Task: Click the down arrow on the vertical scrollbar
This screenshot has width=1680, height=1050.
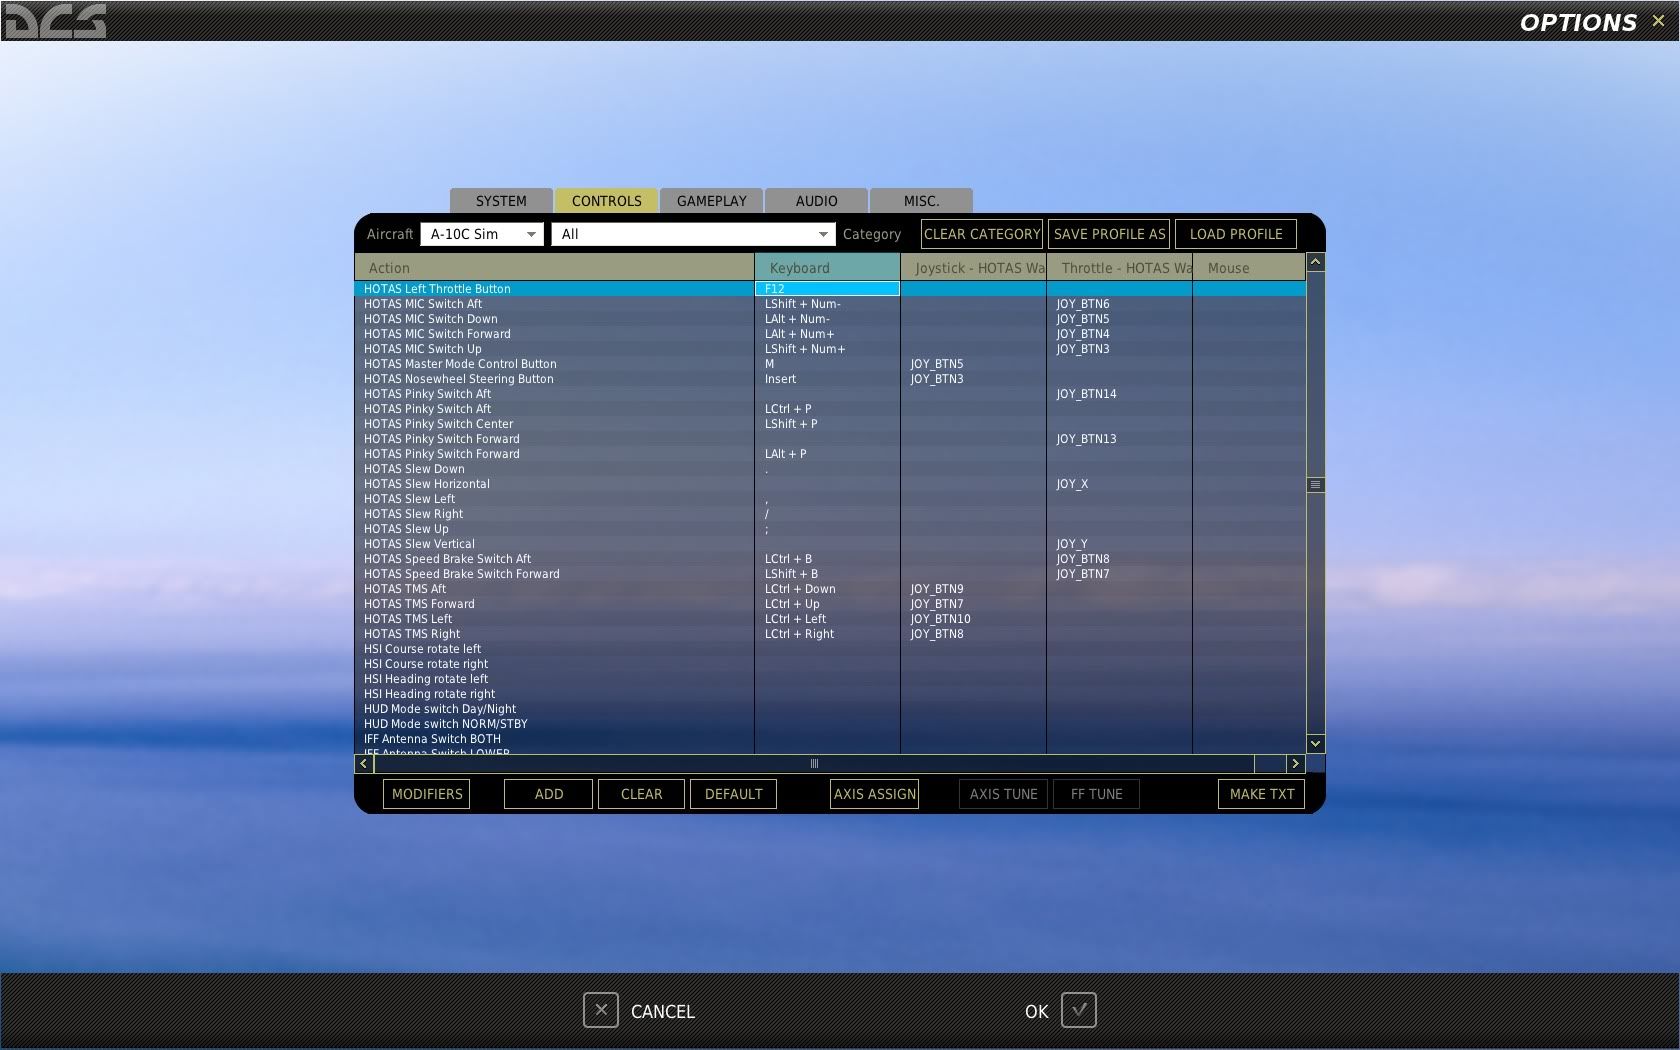Action: tap(1315, 743)
